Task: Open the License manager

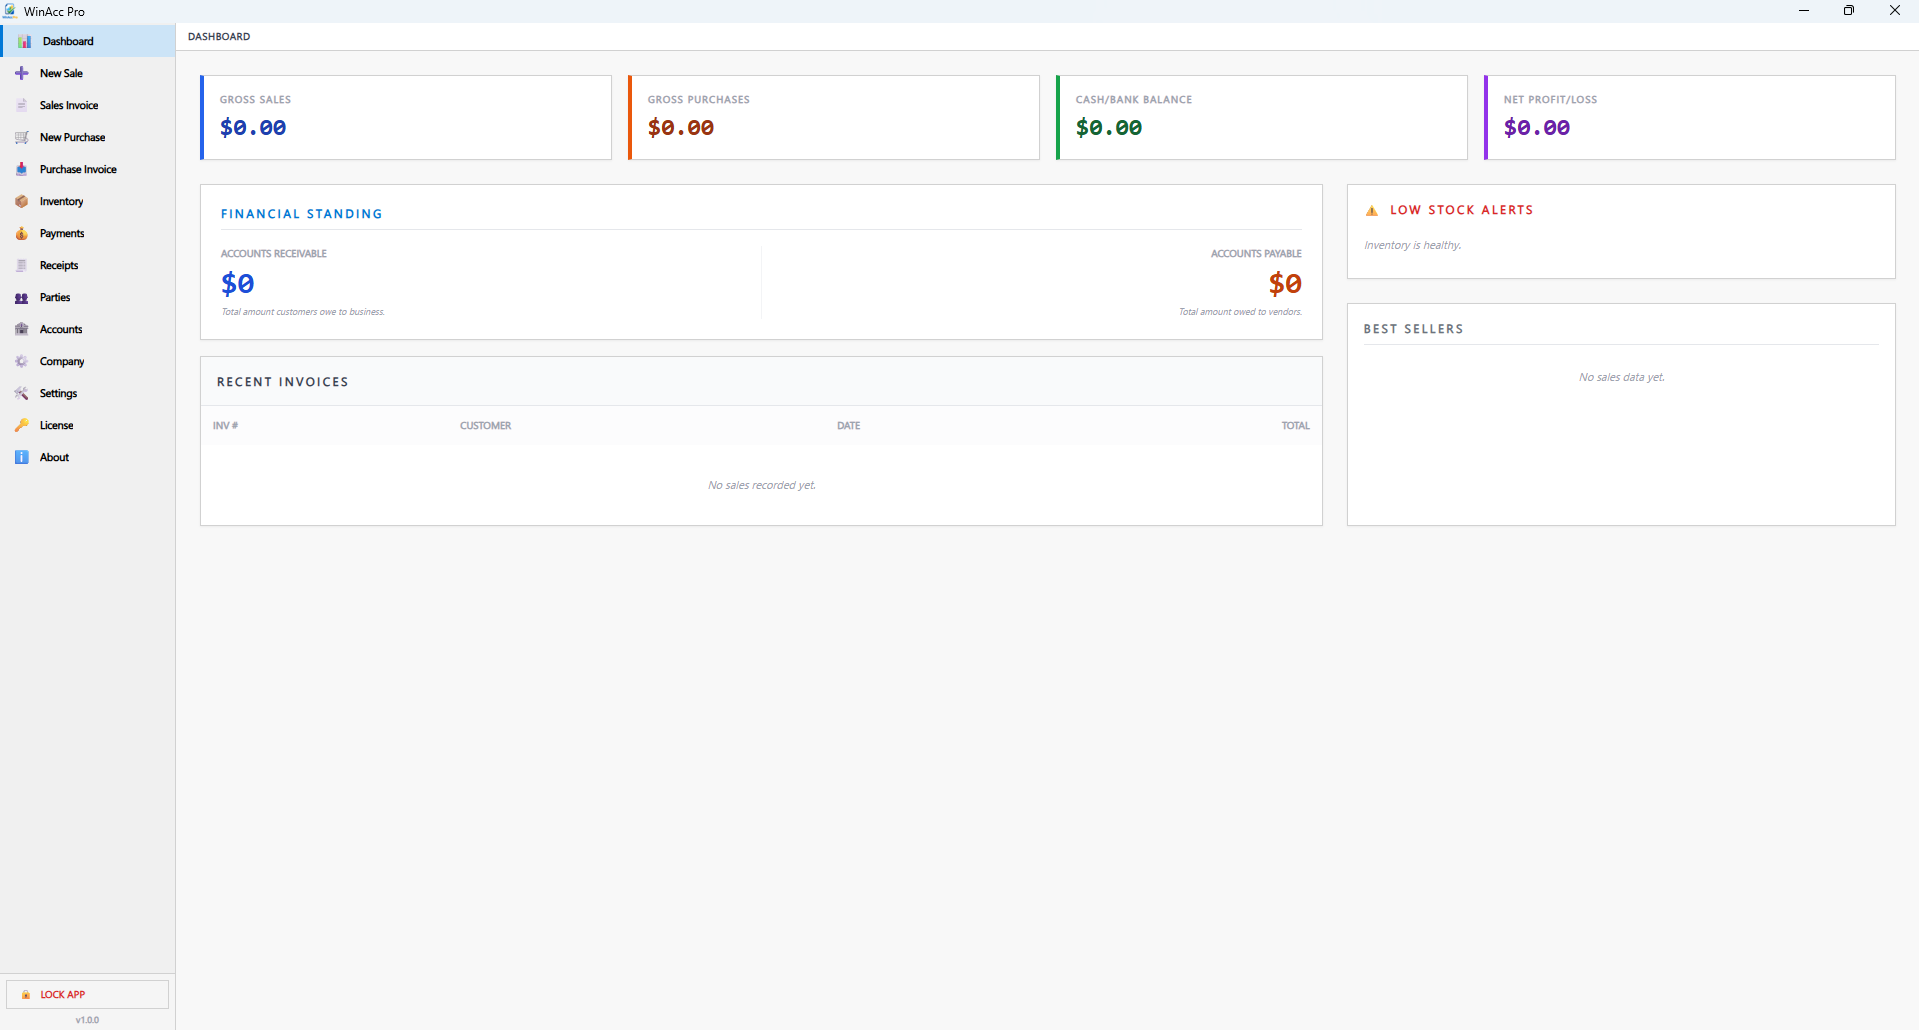Action: [x=56, y=425]
